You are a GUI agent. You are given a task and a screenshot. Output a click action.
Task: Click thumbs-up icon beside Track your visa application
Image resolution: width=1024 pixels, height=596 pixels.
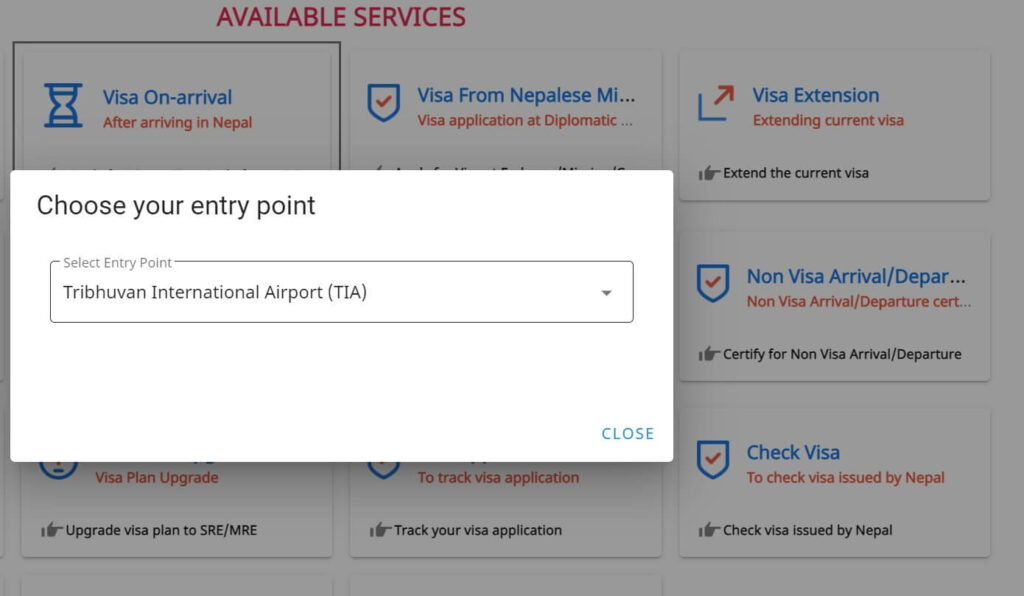380,530
